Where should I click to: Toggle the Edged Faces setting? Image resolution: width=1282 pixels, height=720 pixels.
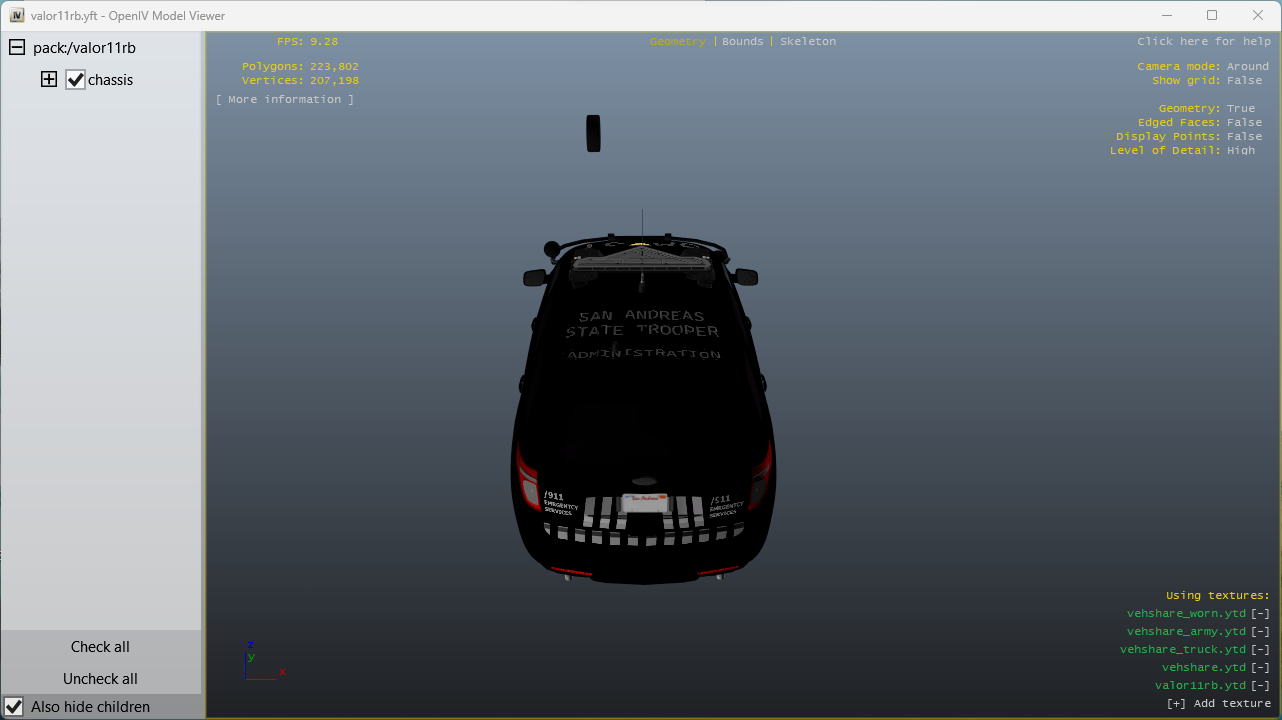1247,123
